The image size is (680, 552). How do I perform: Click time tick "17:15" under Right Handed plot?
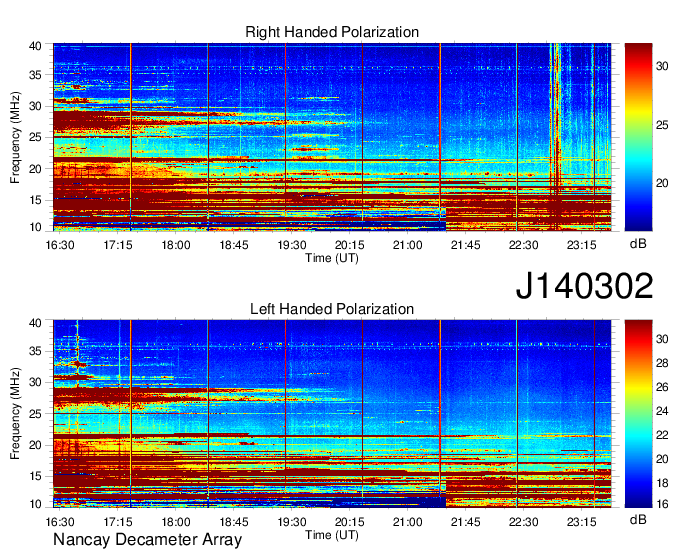tap(118, 245)
